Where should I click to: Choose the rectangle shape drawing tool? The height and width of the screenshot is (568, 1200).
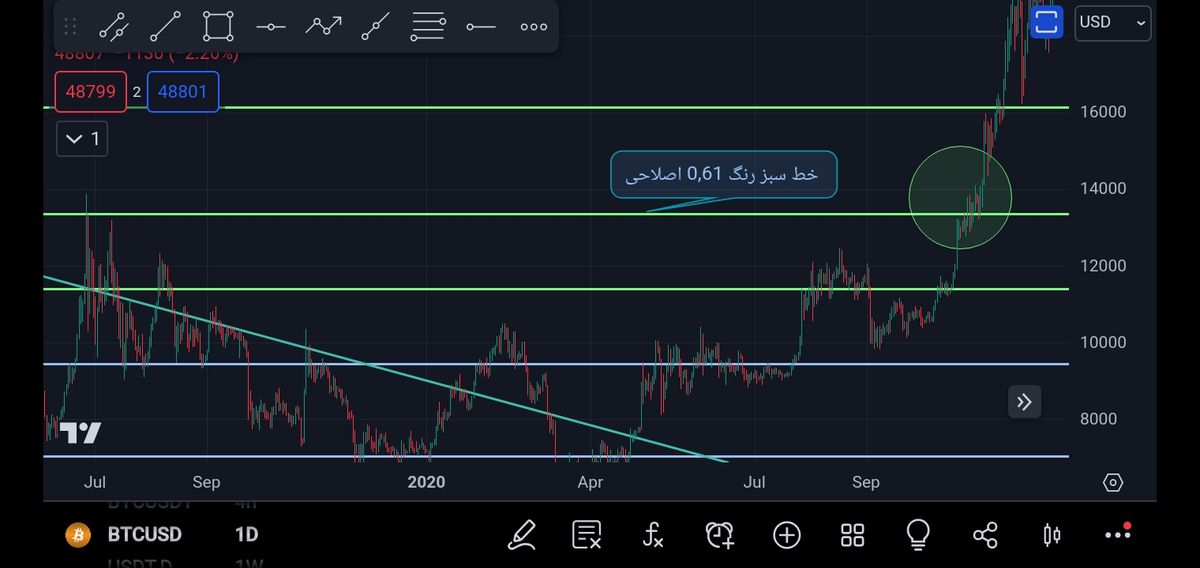coord(218,27)
